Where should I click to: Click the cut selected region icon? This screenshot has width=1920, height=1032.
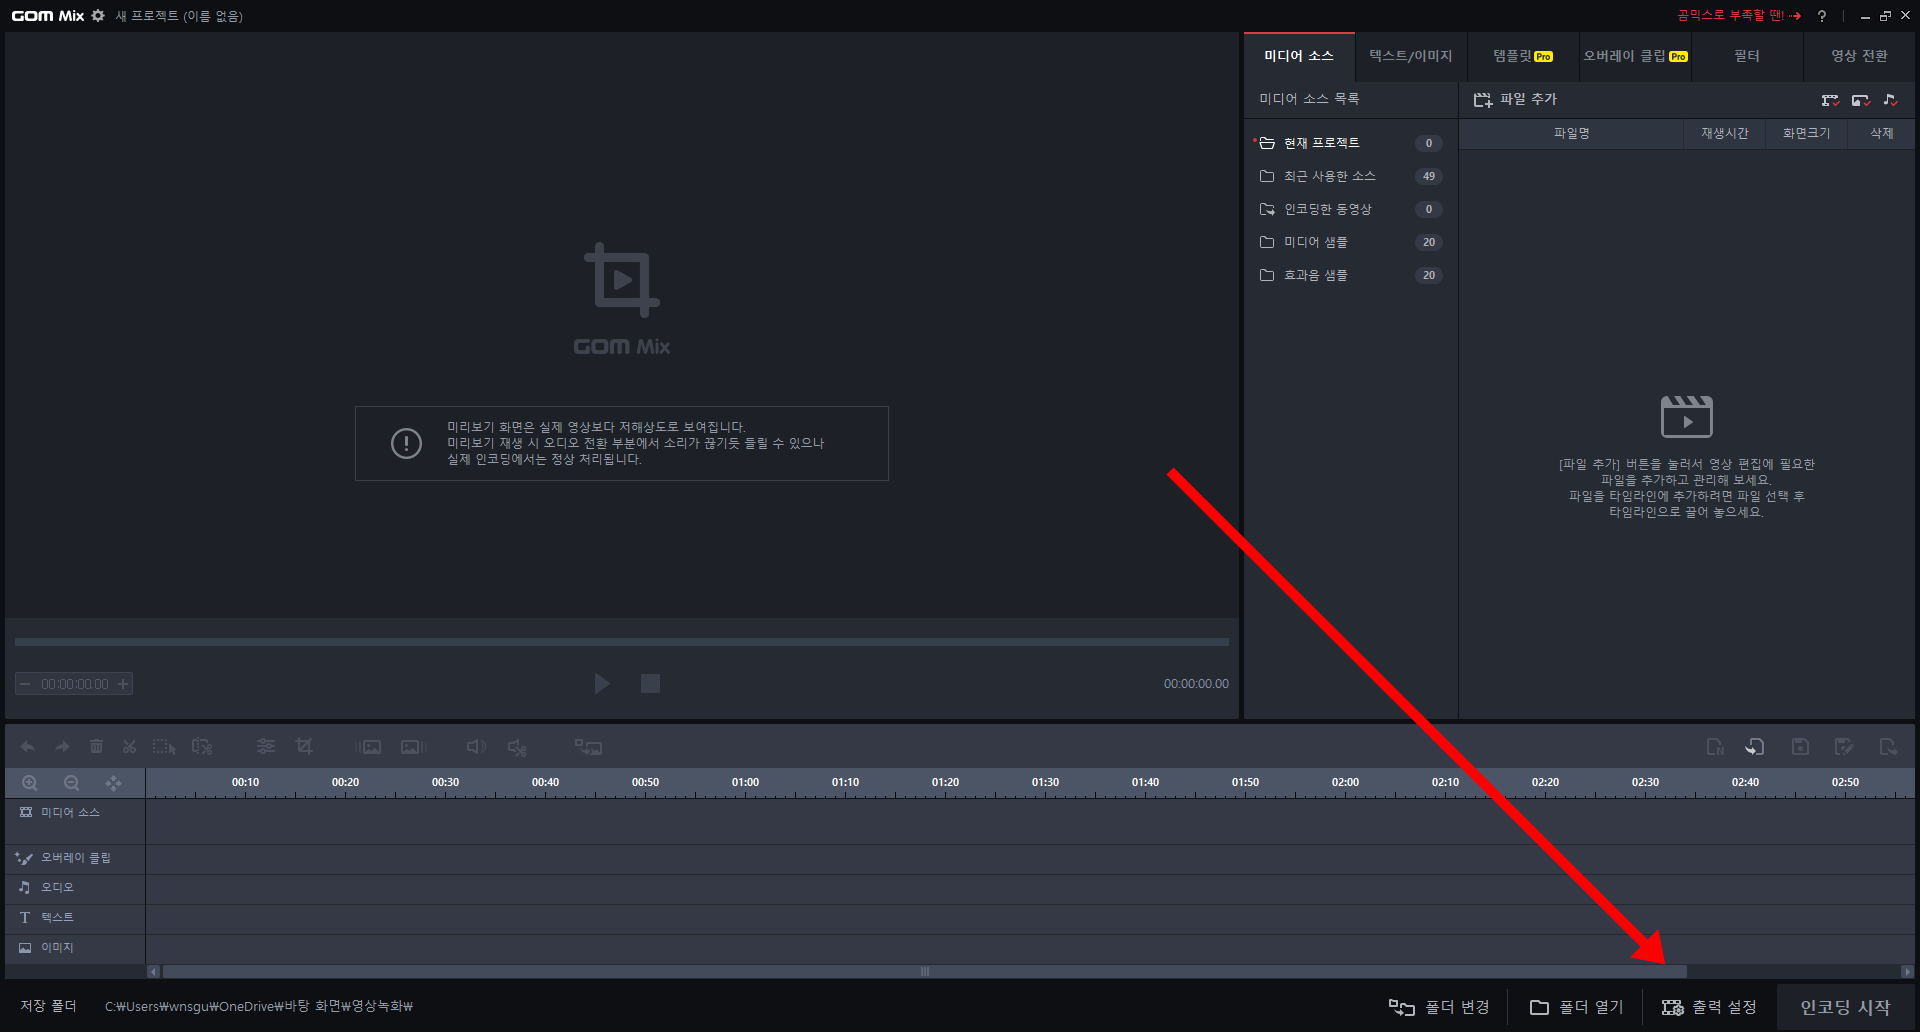(202, 747)
